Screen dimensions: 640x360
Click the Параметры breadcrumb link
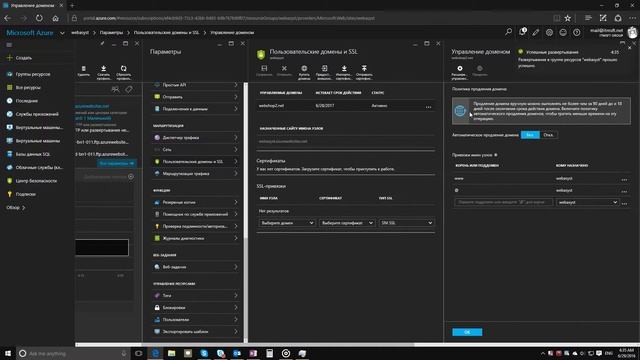(x=111, y=33)
